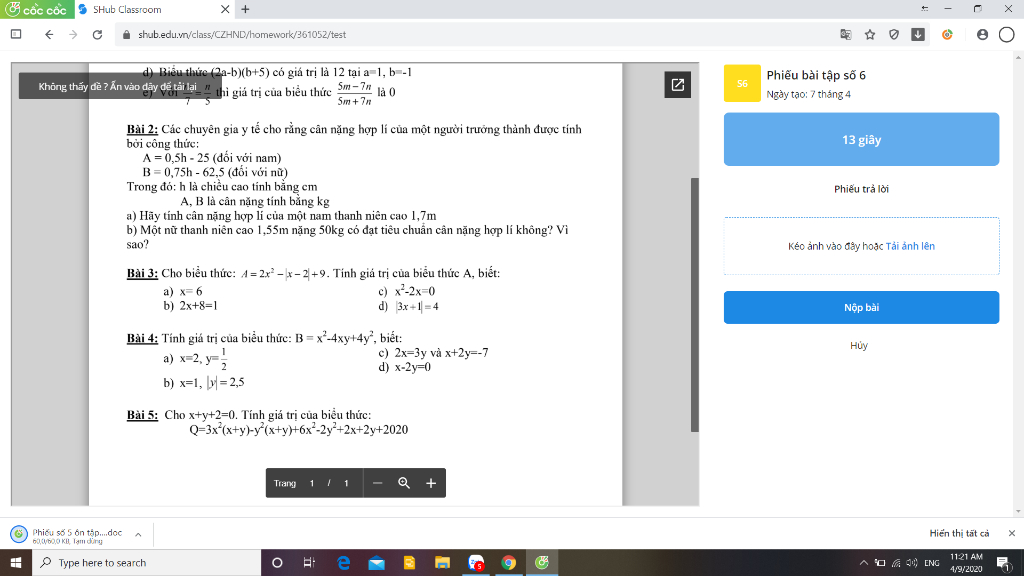The height and width of the screenshot is (576, 1024).
Task: Expand options for the downloaded doc file
Action: click(x=138, y=534)
